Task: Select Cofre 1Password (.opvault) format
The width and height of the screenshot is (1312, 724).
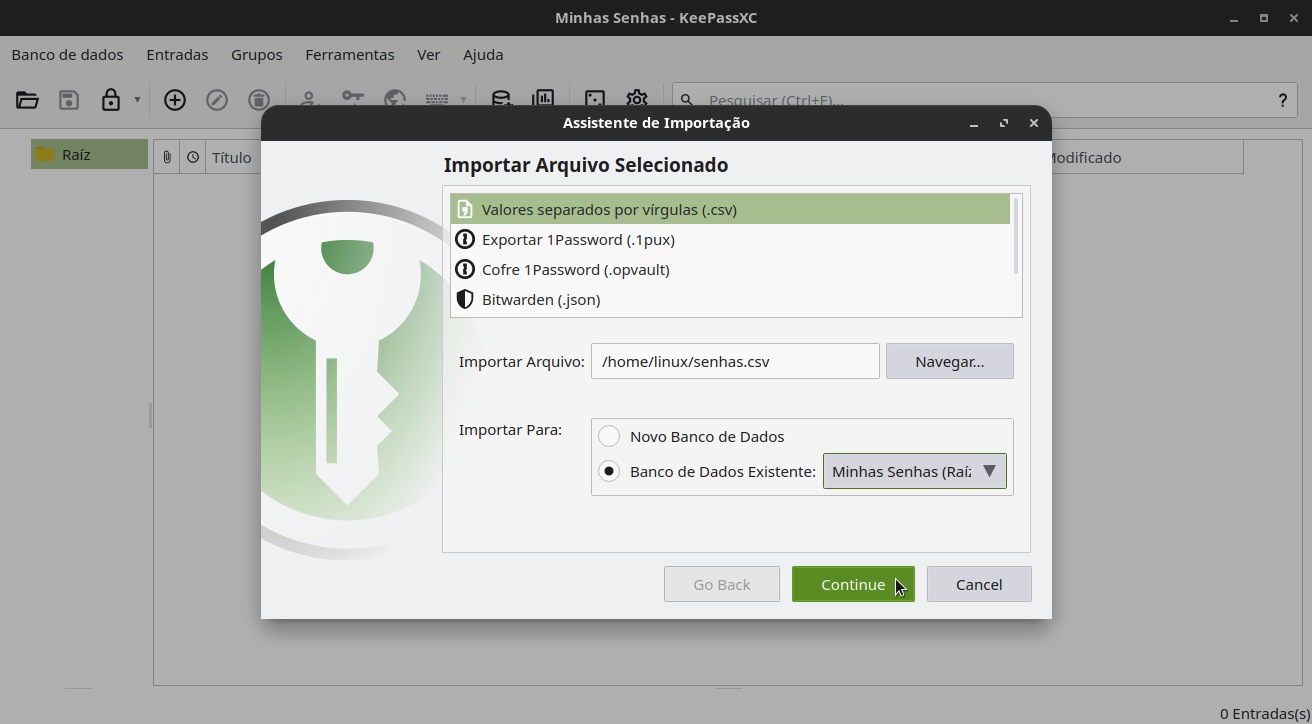Action: [x=730, y=270]
